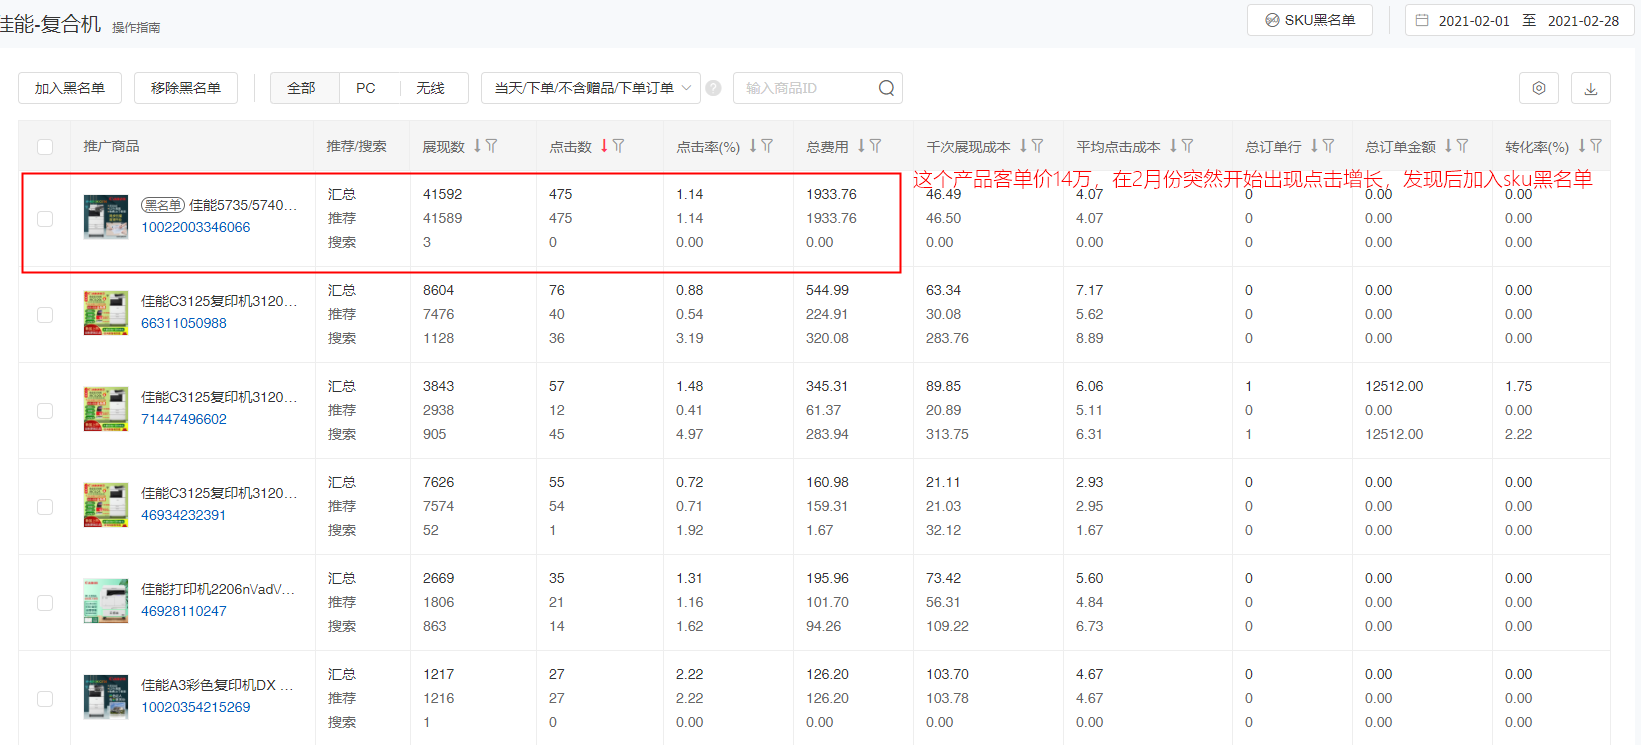Click product name 佳能打印机2206nVadV…
The width and height of the screenshot is (1641, 745).
pyautogui.click(x=218, y=589)
